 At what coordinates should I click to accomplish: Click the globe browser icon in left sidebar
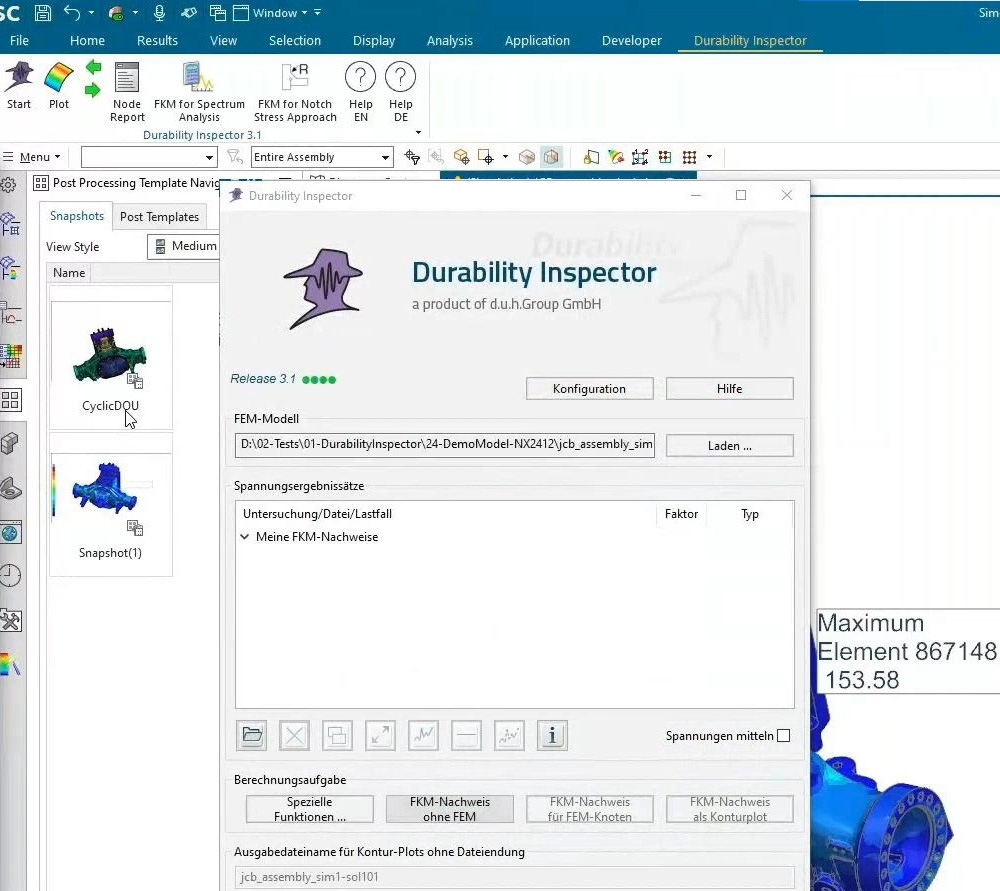[x=11, y=533]
